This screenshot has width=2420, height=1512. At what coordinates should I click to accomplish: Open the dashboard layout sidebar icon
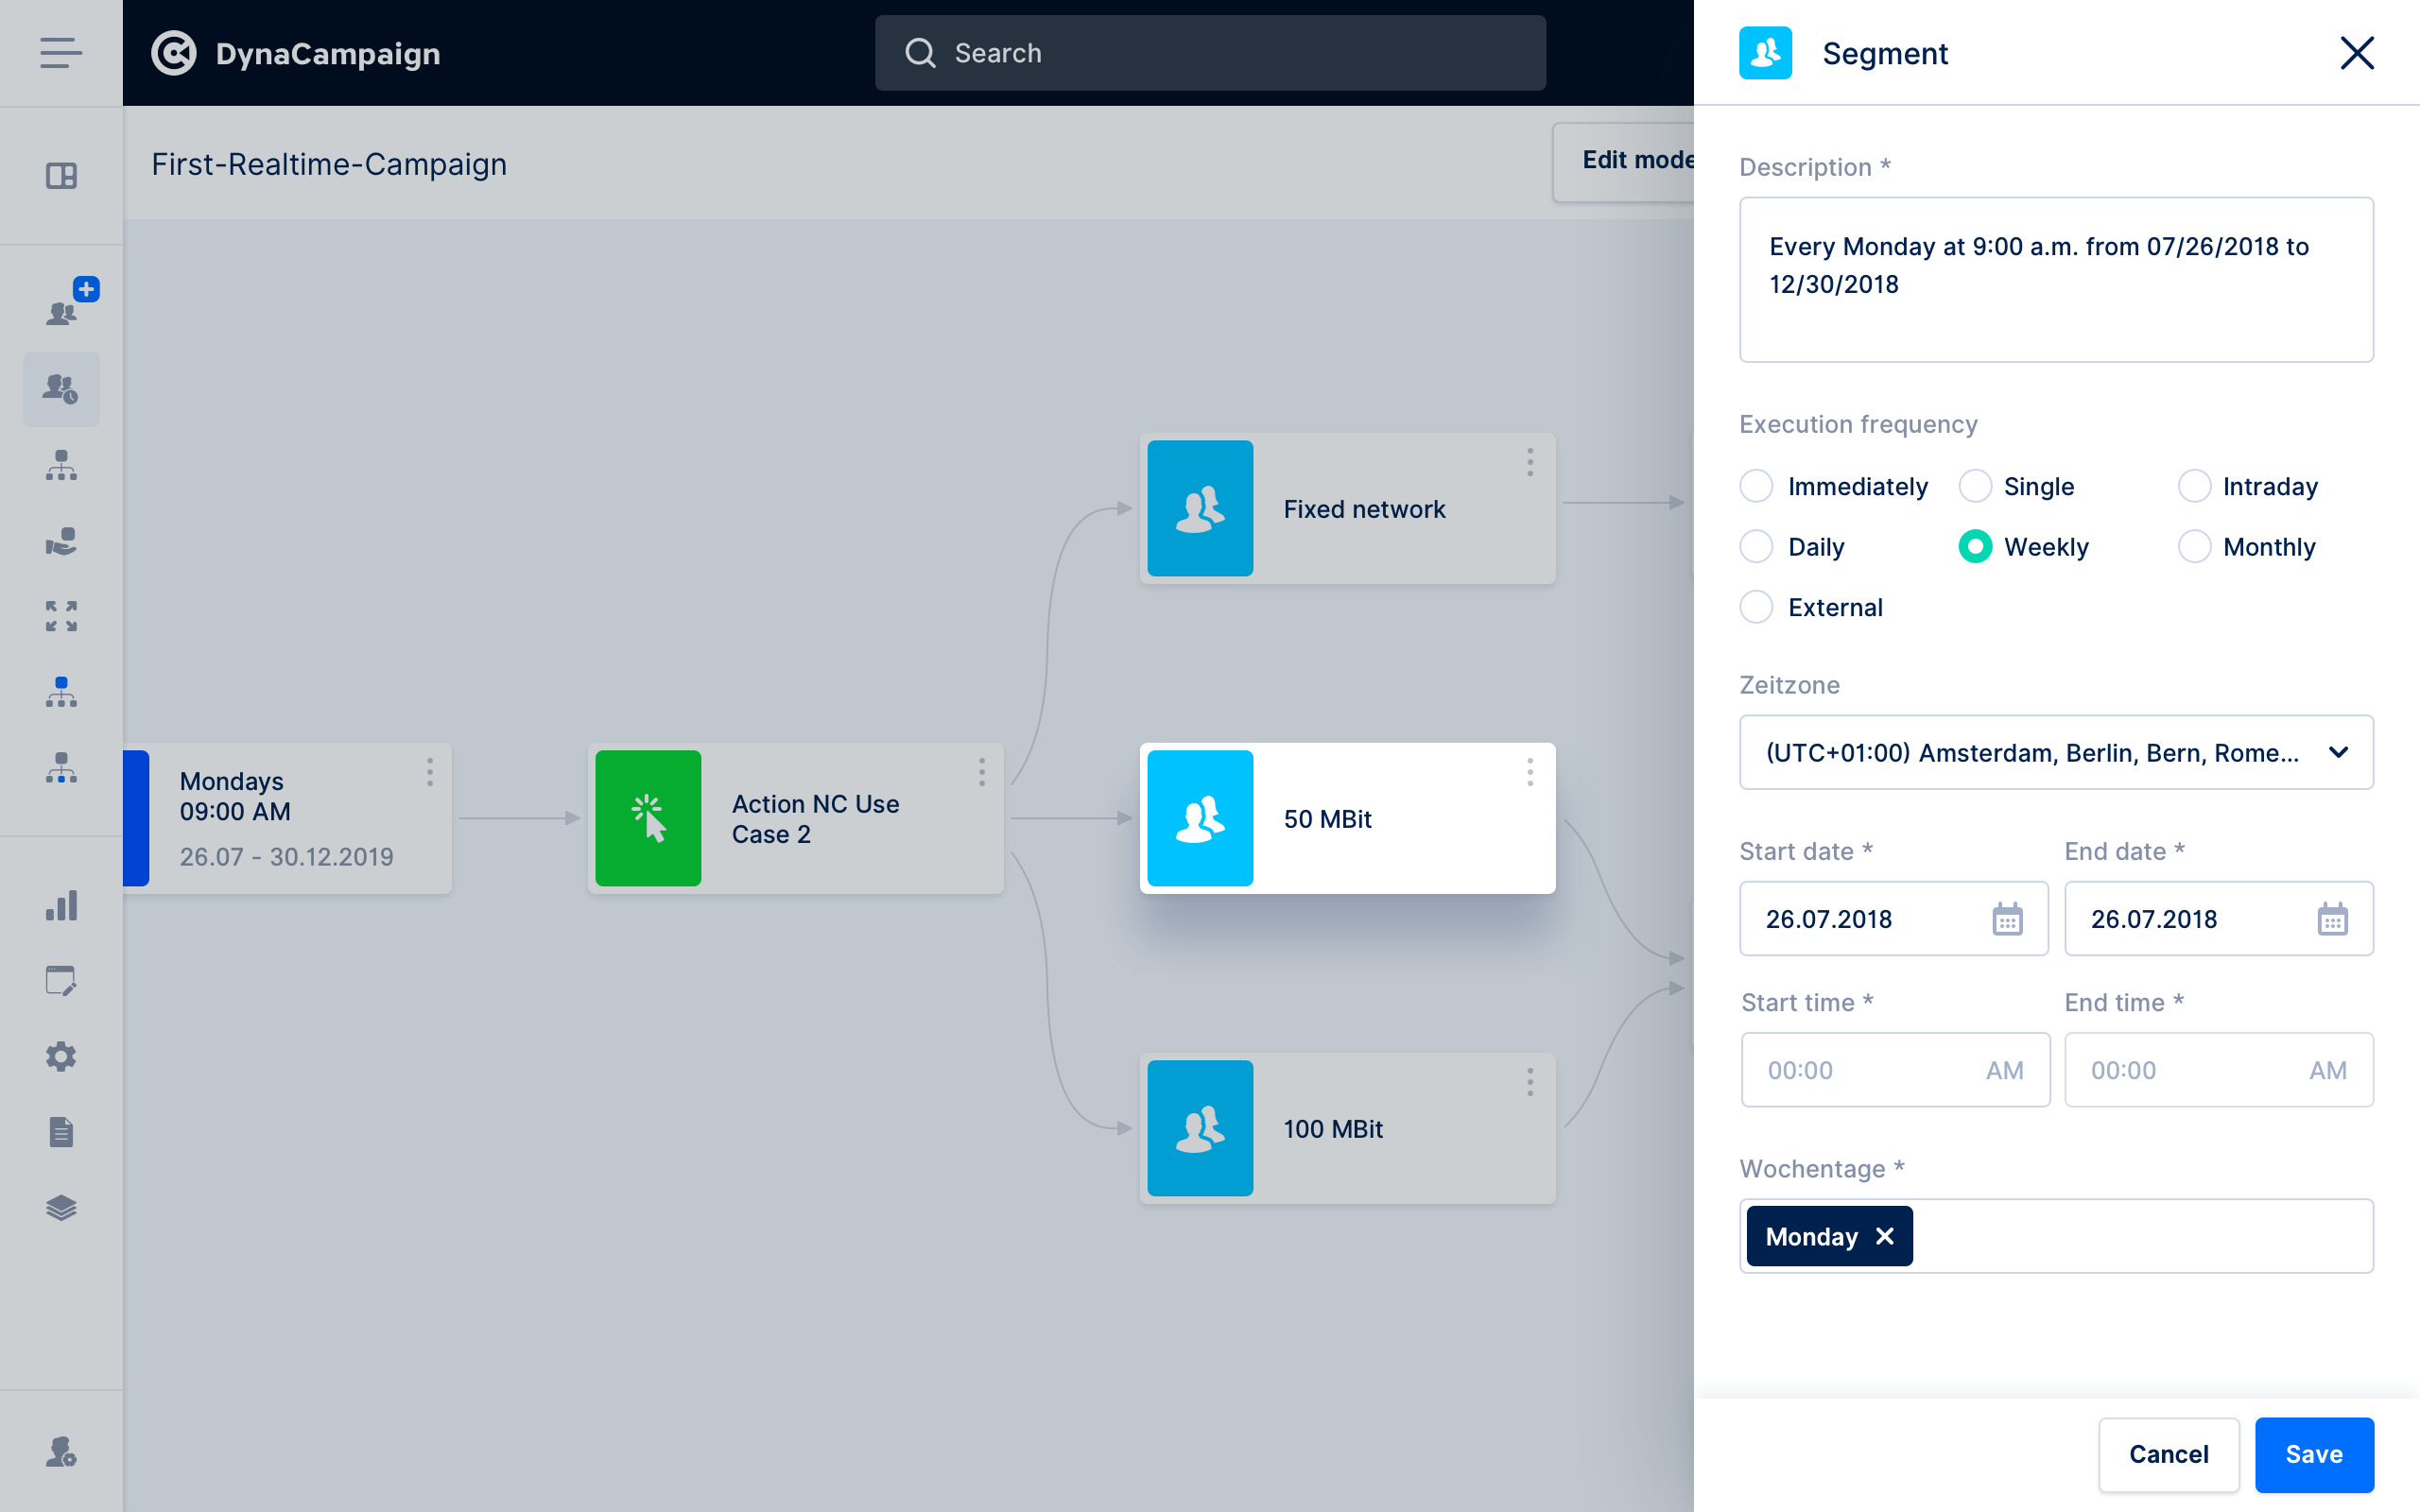coord(61,176)
